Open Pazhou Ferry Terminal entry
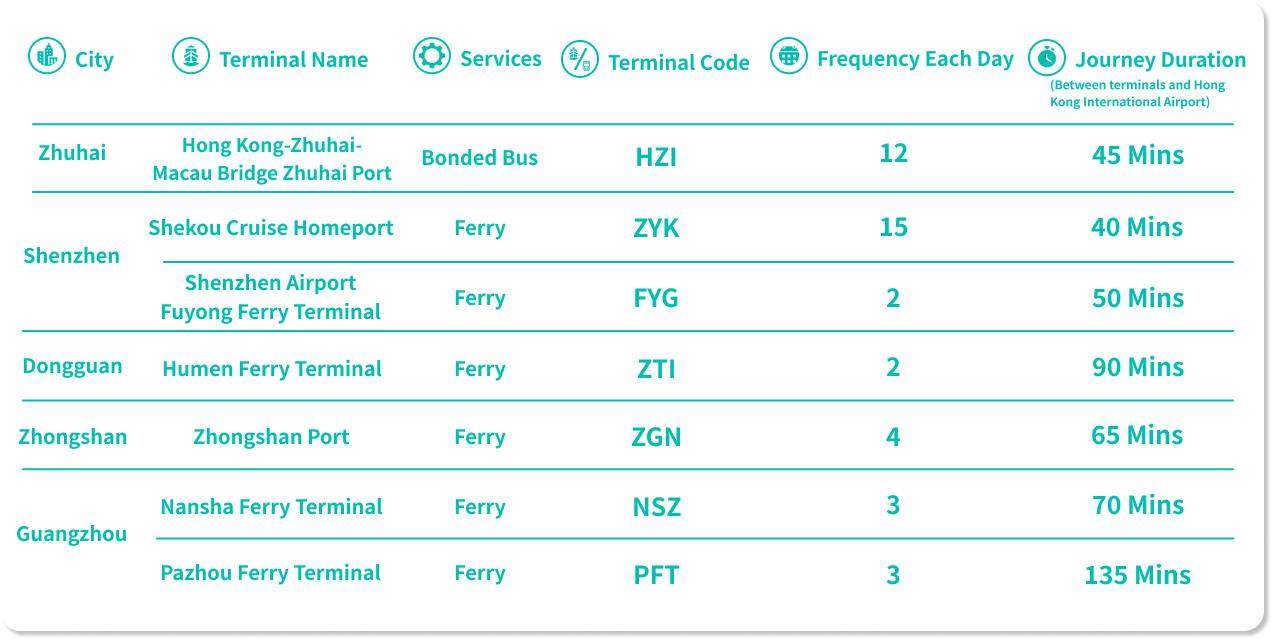This screenshot has height=639, width=1272. (x=270, y=573)
